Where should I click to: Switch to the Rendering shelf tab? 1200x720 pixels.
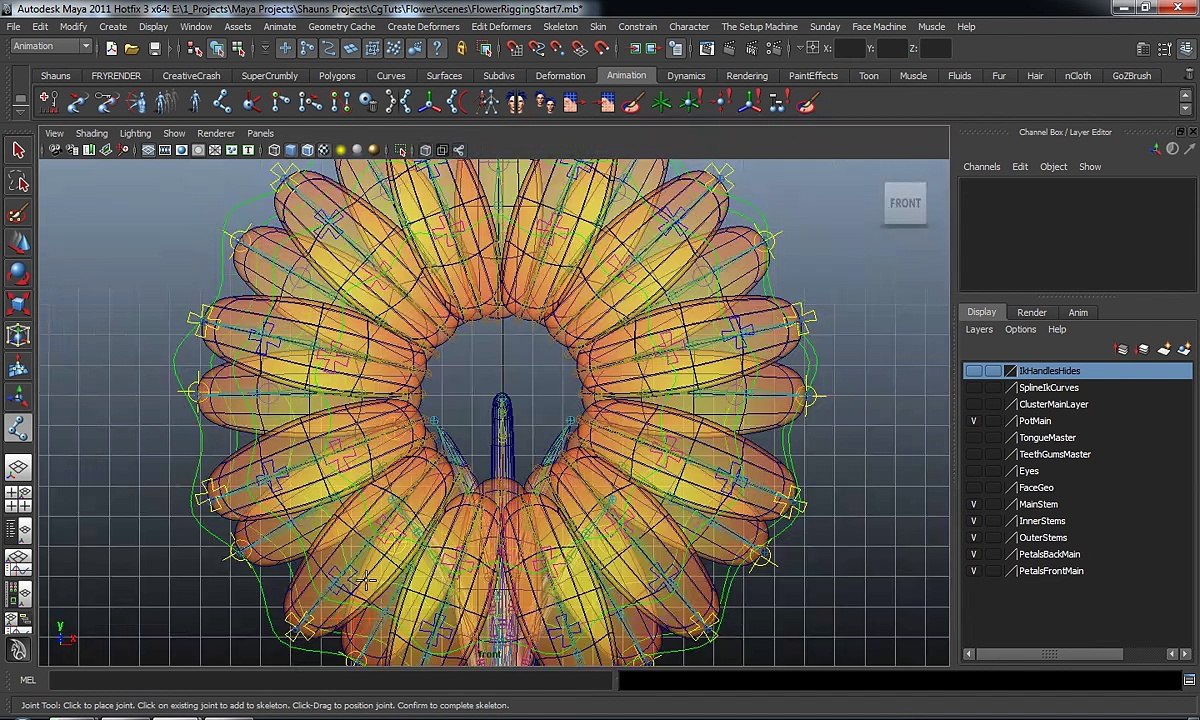click(747, 76)
